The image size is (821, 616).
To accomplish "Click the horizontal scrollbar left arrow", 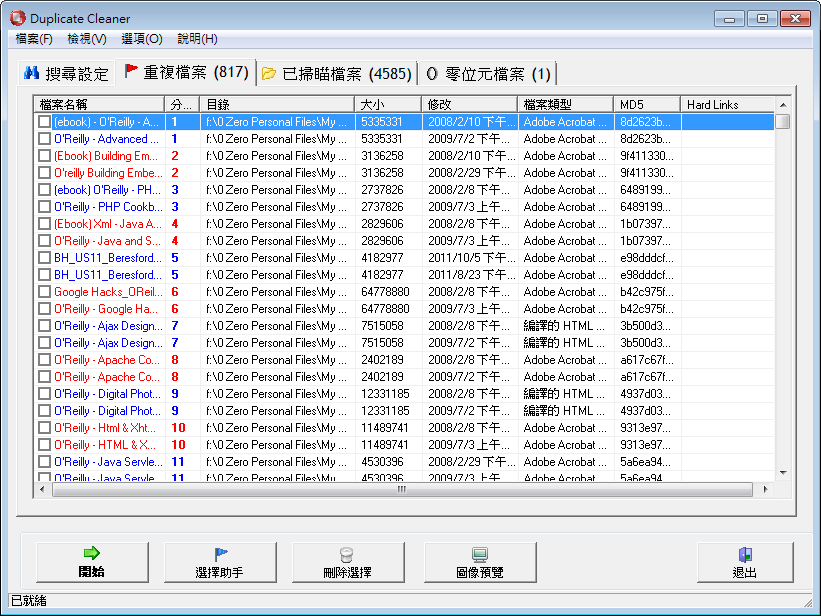I will [42, 489].
